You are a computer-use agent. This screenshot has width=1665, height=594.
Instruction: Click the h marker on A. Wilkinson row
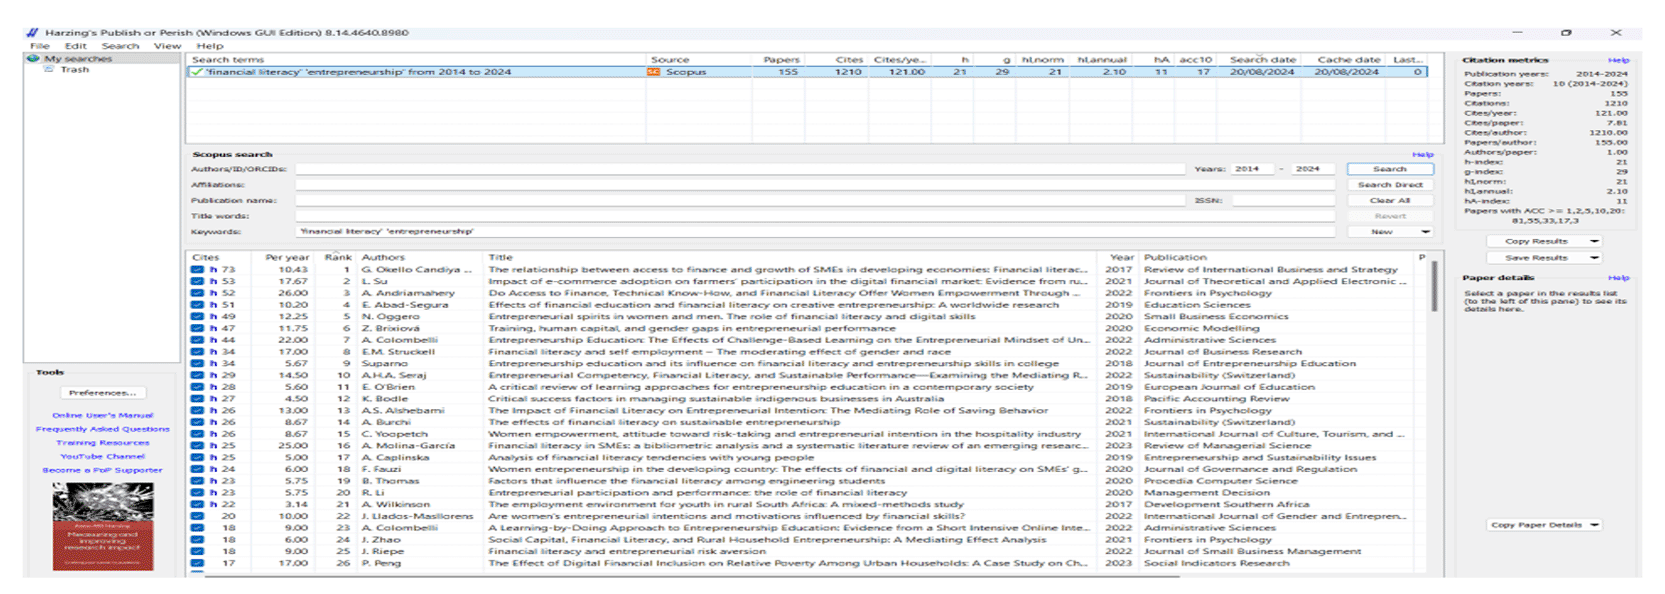pos(213,505)
